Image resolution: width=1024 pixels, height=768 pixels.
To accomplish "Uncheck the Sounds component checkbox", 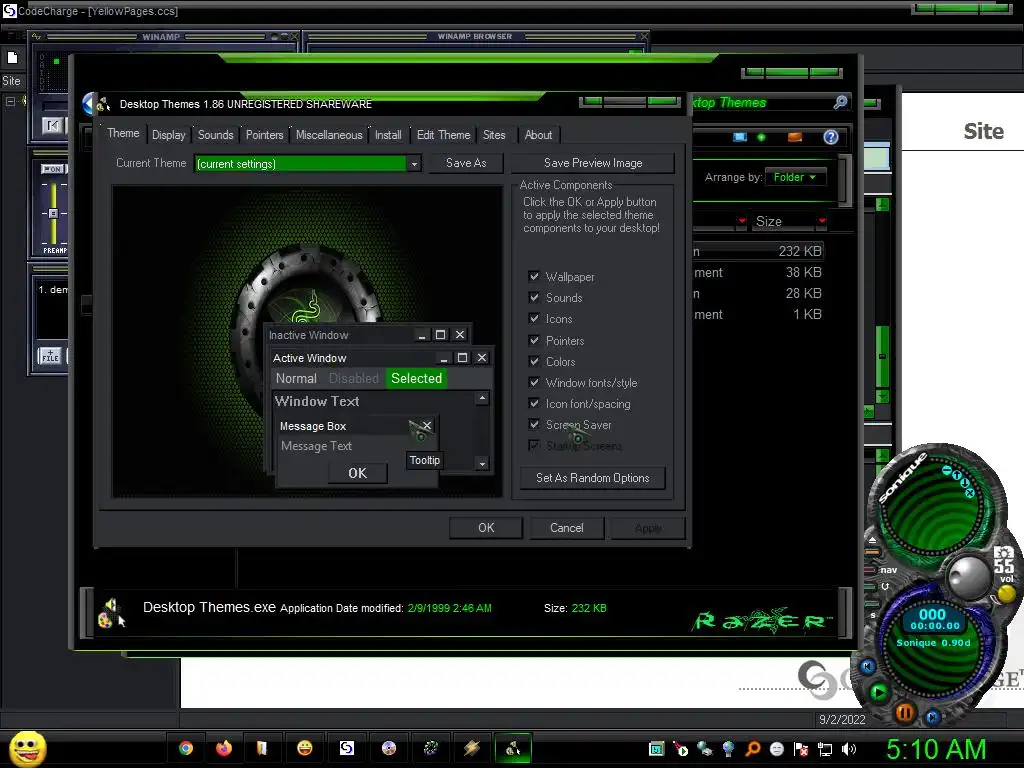I will [534, 297].
